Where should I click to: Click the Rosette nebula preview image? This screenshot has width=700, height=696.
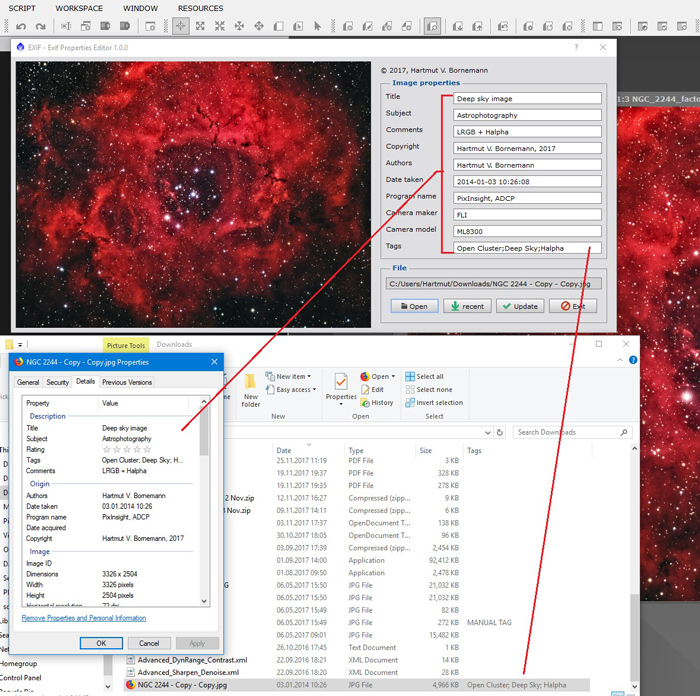point(193,194)
